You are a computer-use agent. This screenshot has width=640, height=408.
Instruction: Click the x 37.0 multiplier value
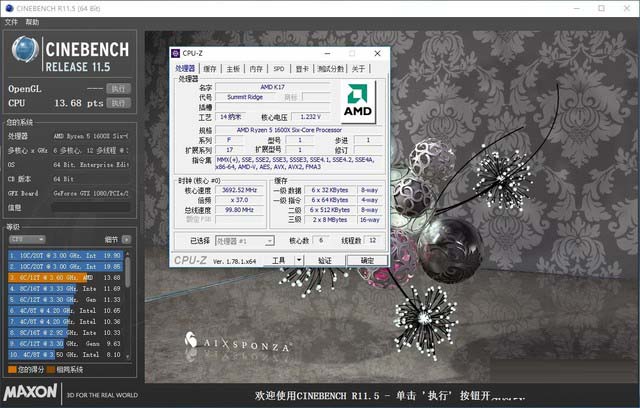coord(239,200)
